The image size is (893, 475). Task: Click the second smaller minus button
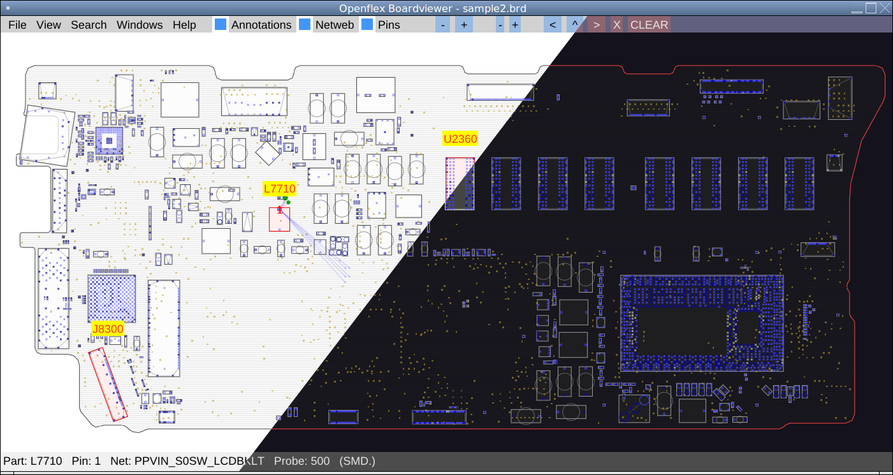click(500, 24)
